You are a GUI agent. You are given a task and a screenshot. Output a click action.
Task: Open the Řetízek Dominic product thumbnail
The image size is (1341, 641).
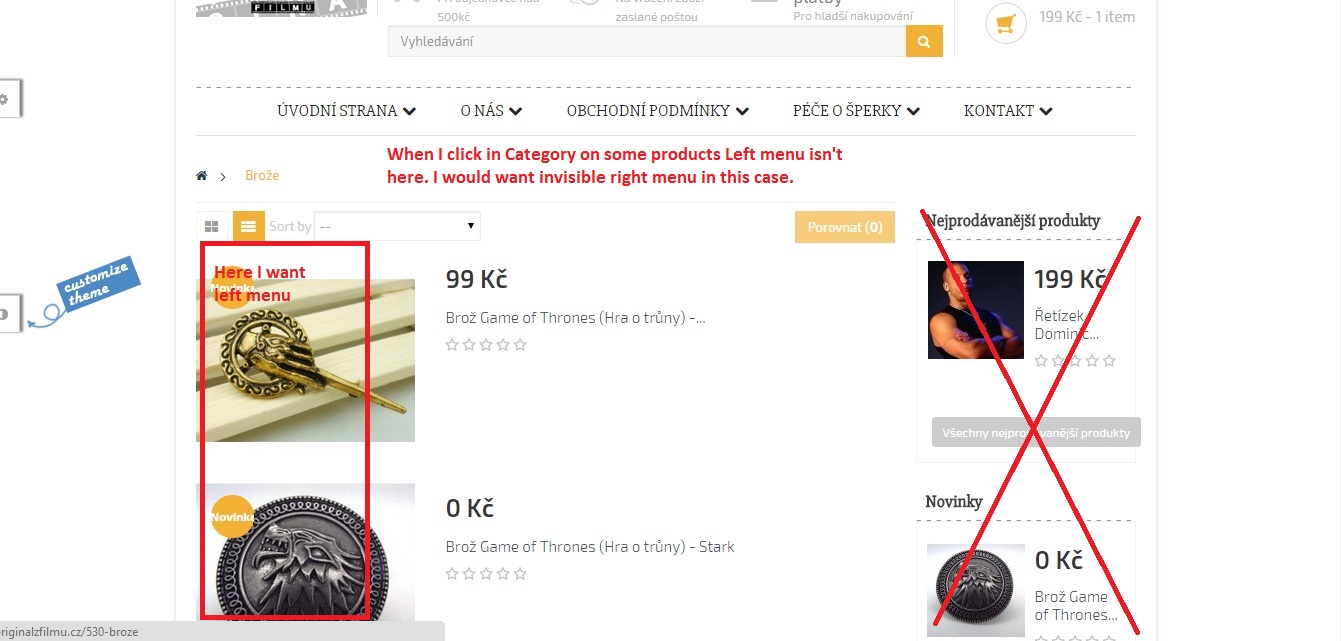[x=976, y=310]
